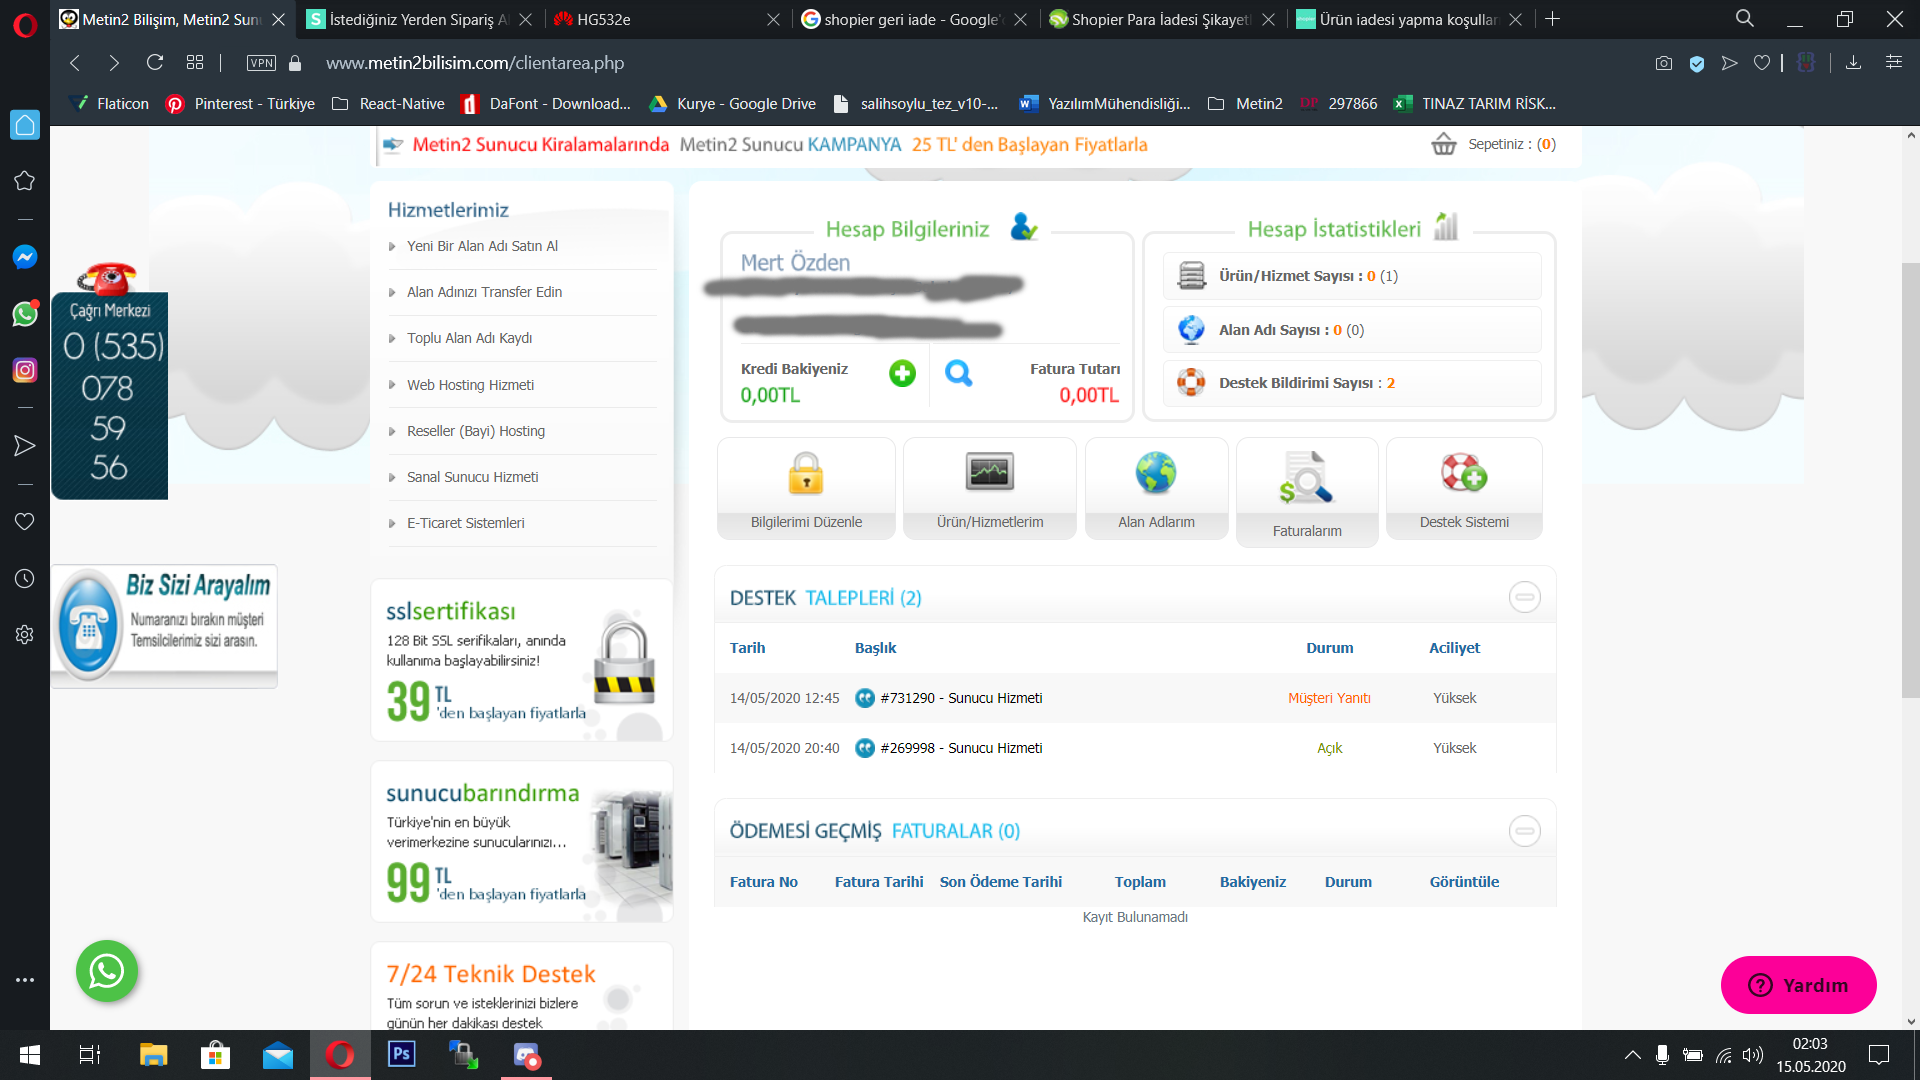Open WhatsApp in the Opera sidebar

tap(25, 314)
